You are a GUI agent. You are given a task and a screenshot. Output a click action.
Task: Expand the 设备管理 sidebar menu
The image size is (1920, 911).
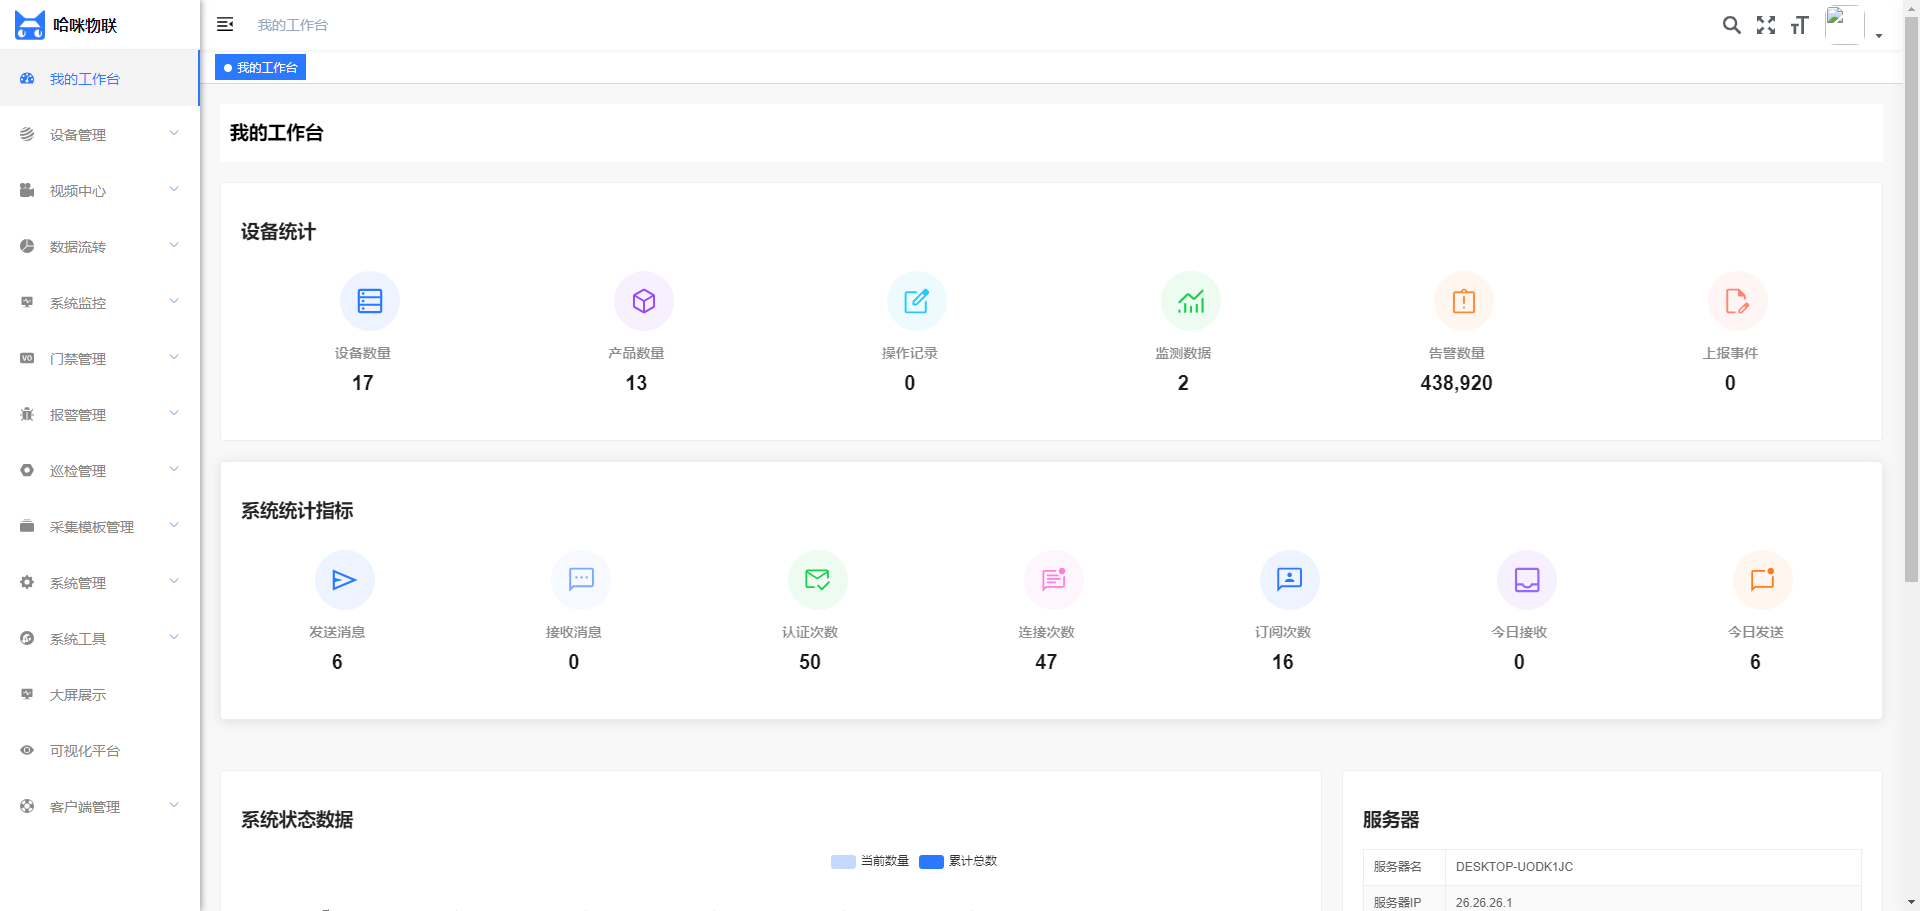point(99,135)
